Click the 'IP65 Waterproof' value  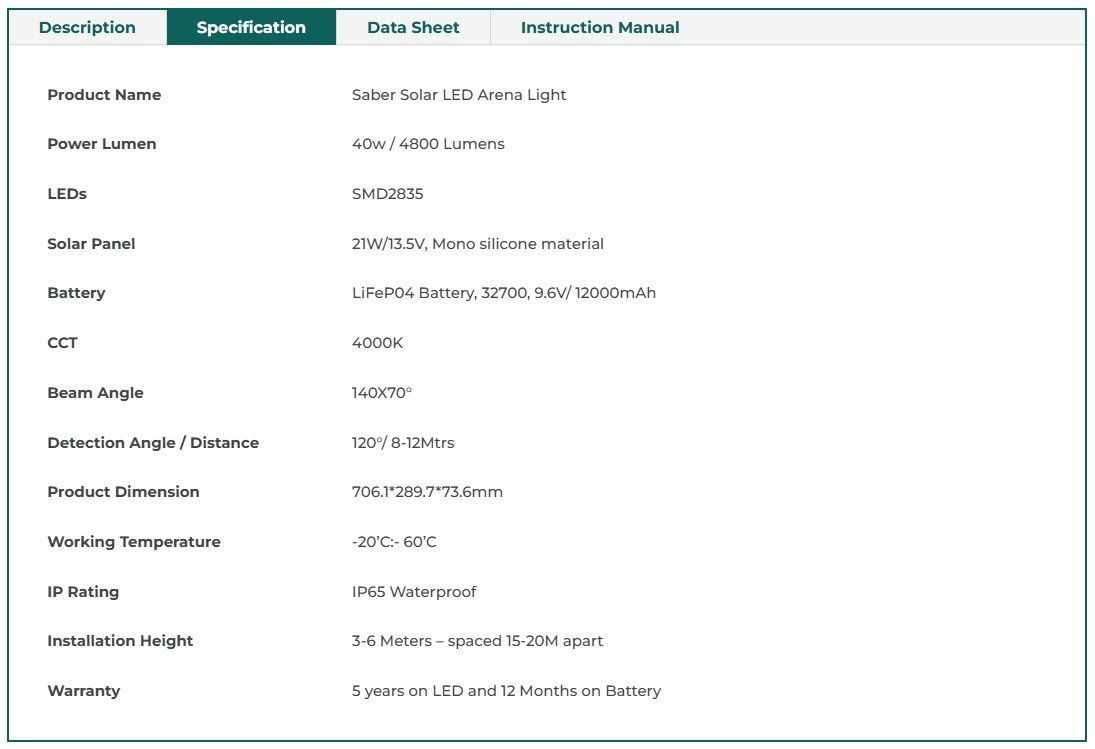pos(414,592)
